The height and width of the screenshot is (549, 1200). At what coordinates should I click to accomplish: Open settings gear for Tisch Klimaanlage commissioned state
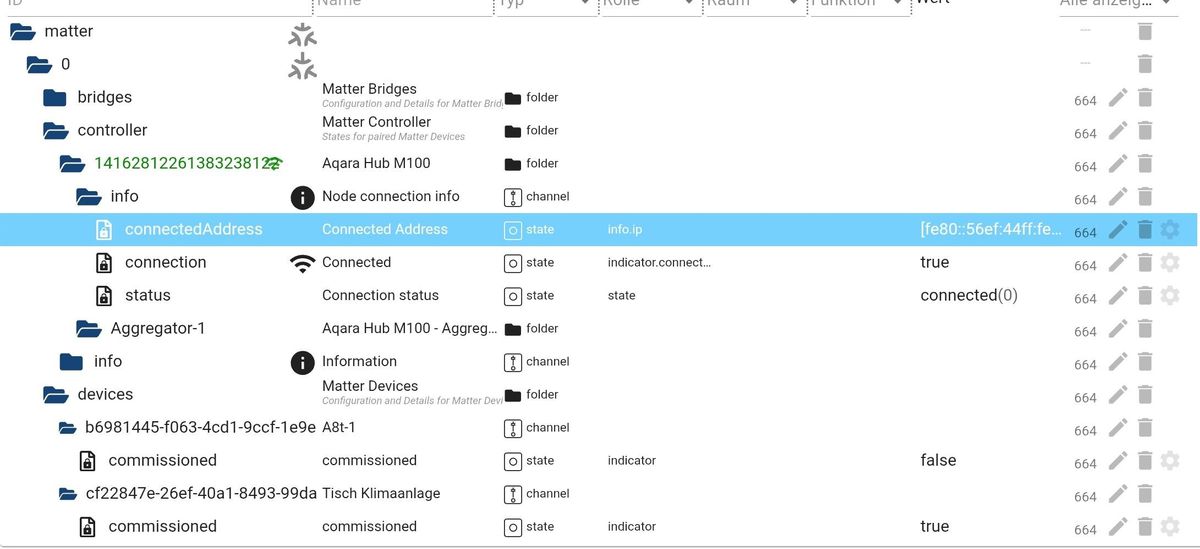(x=1169, y=527)
